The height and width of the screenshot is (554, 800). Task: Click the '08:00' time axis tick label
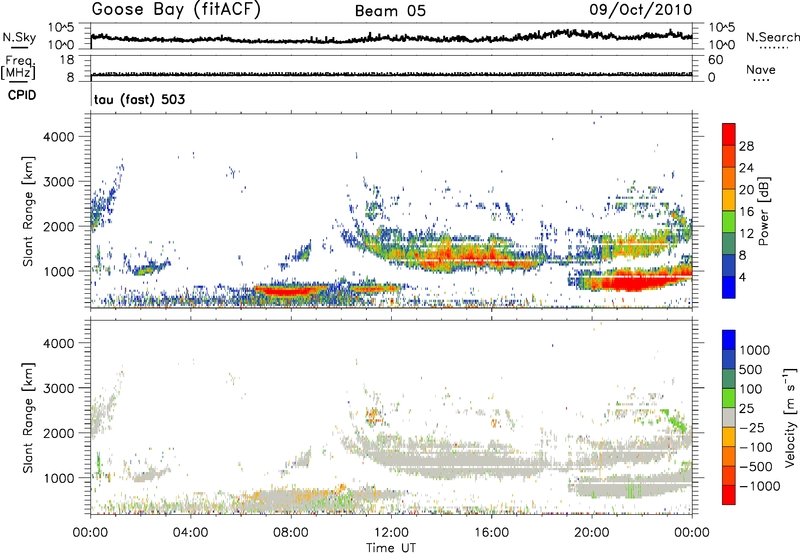[x=291, y=533]
